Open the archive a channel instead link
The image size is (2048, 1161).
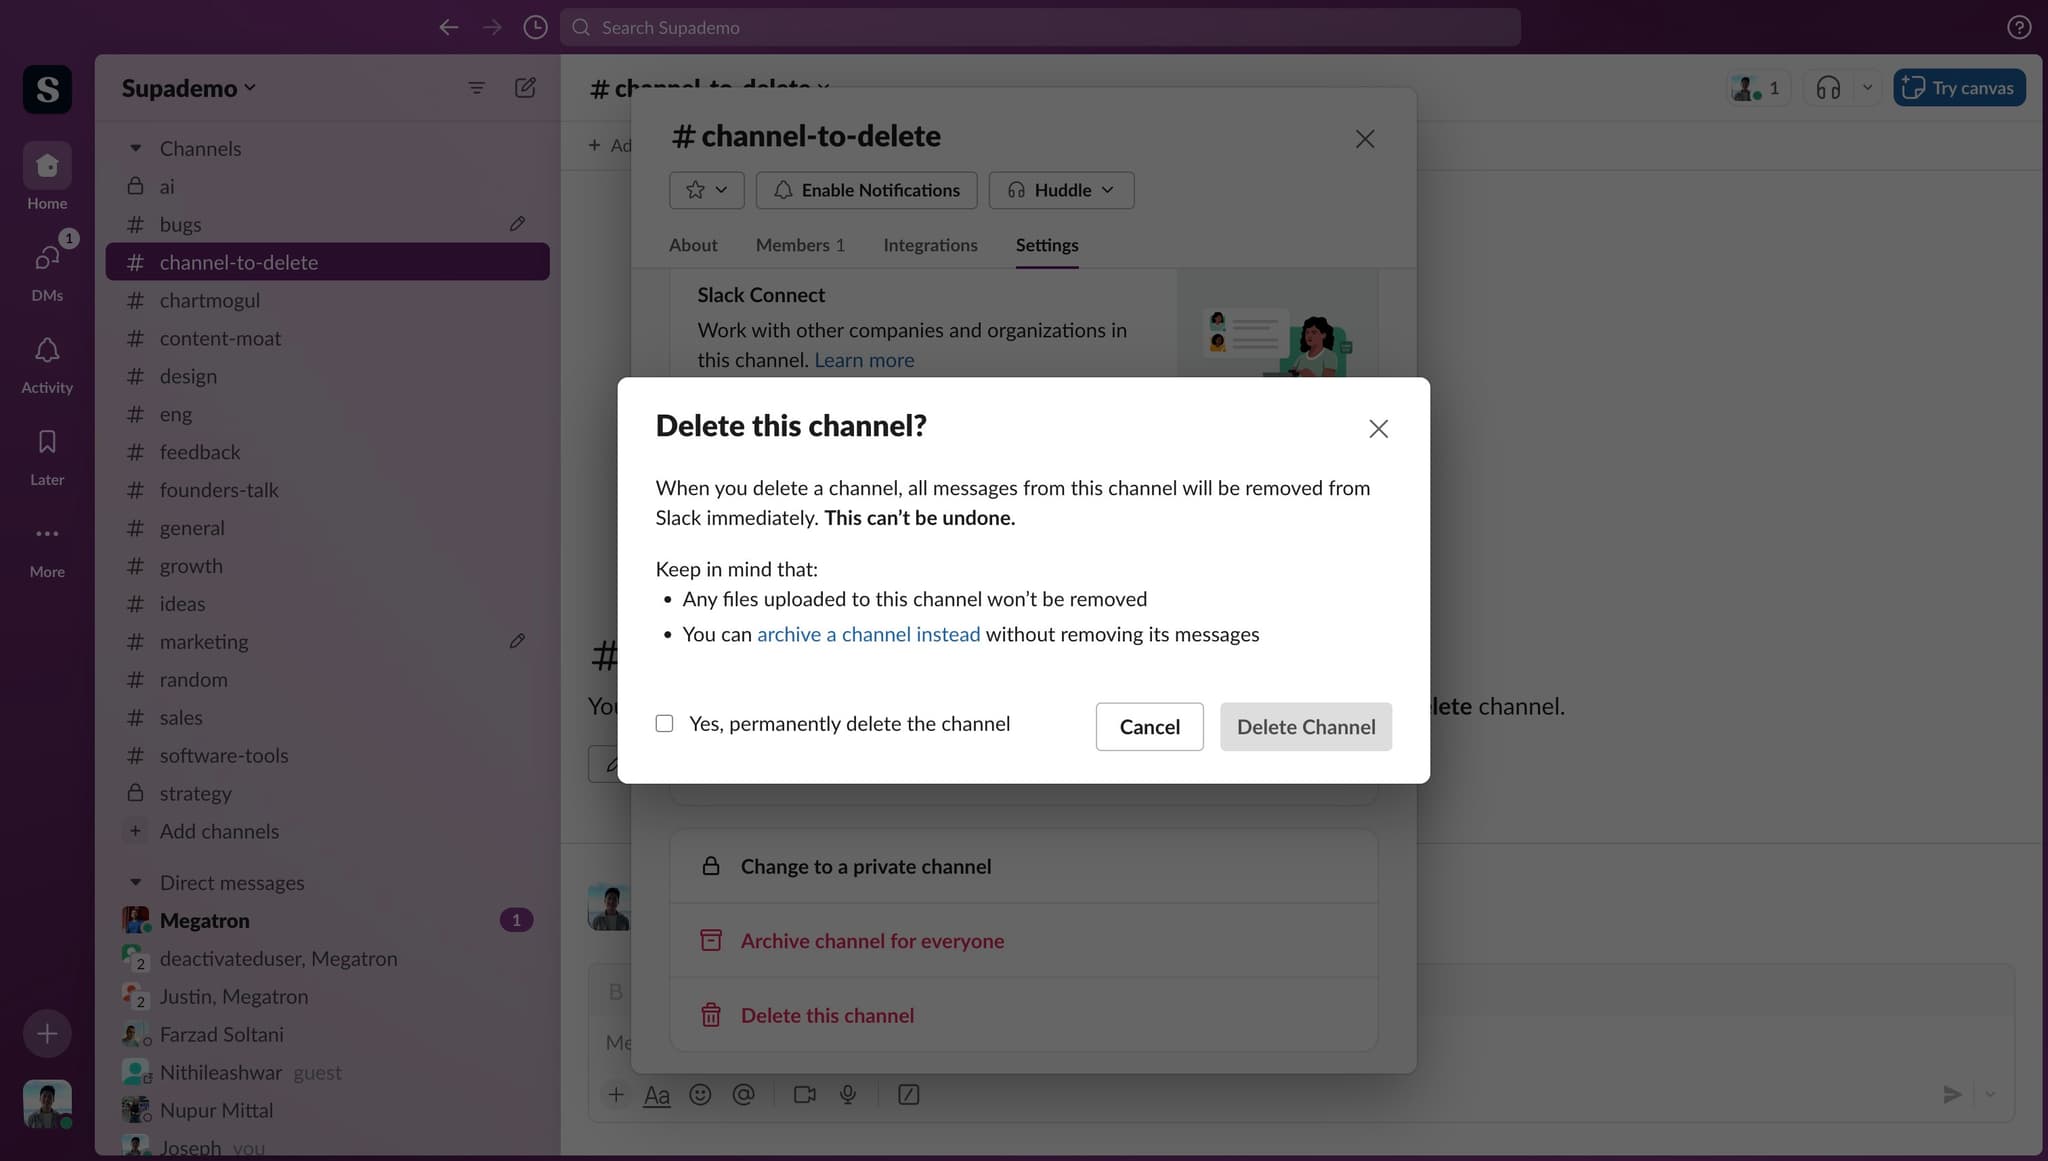tap(868, 634)
